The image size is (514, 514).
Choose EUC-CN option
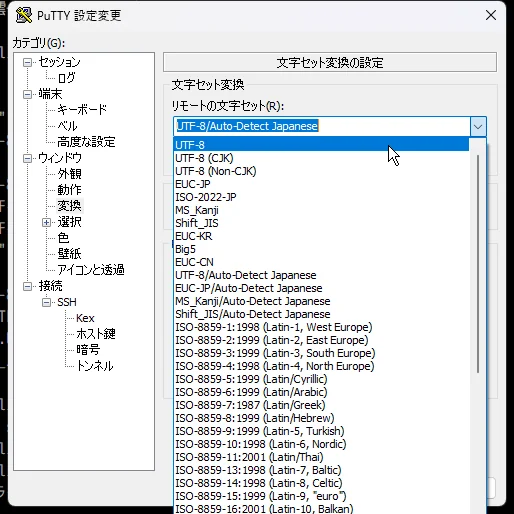[x=321, y=262]
